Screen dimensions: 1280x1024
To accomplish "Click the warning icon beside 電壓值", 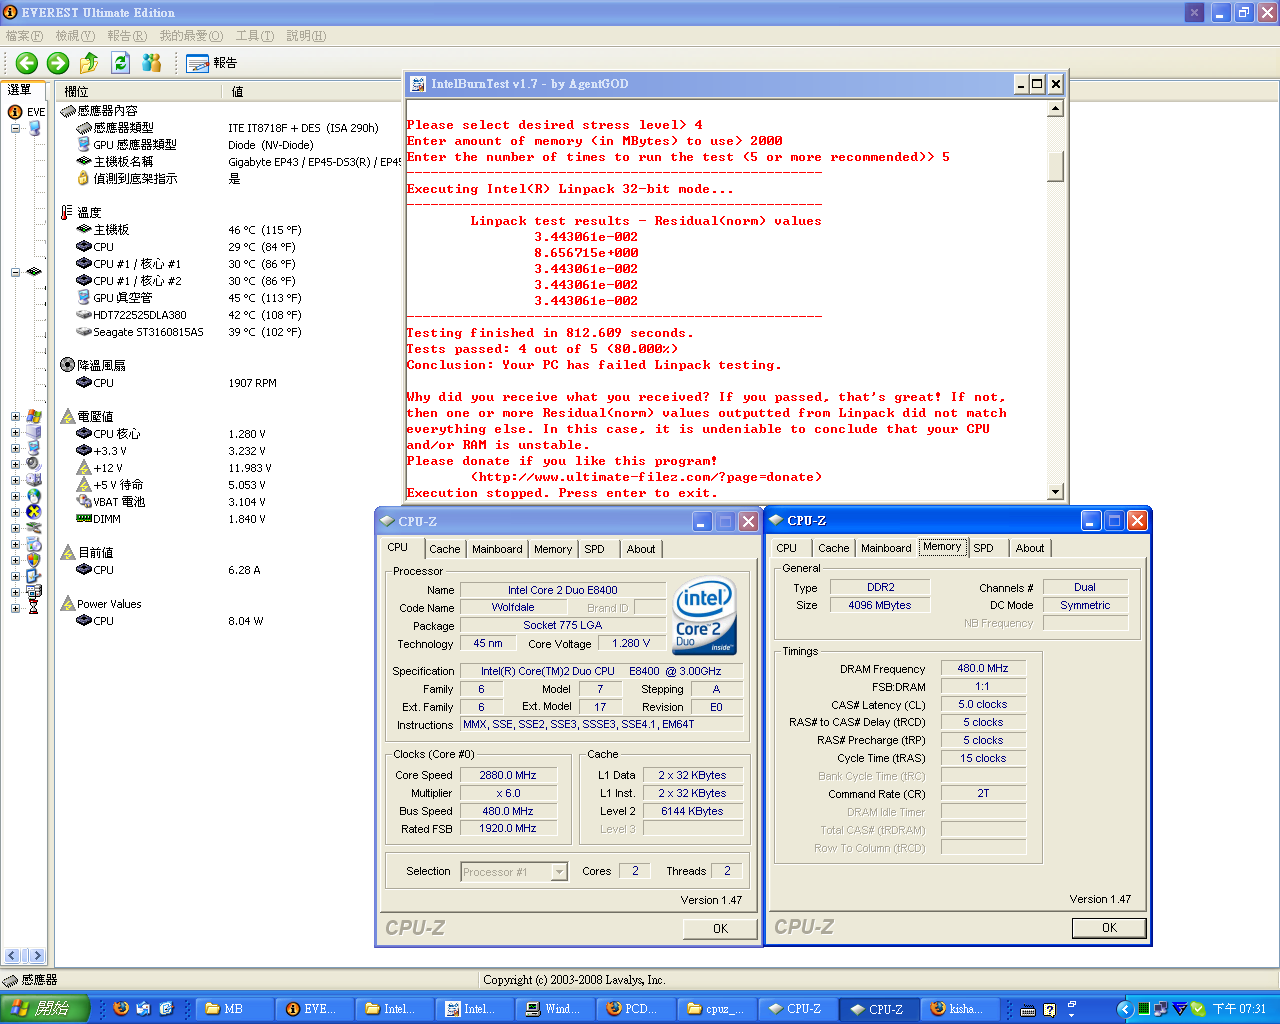I will click(68, 416).
